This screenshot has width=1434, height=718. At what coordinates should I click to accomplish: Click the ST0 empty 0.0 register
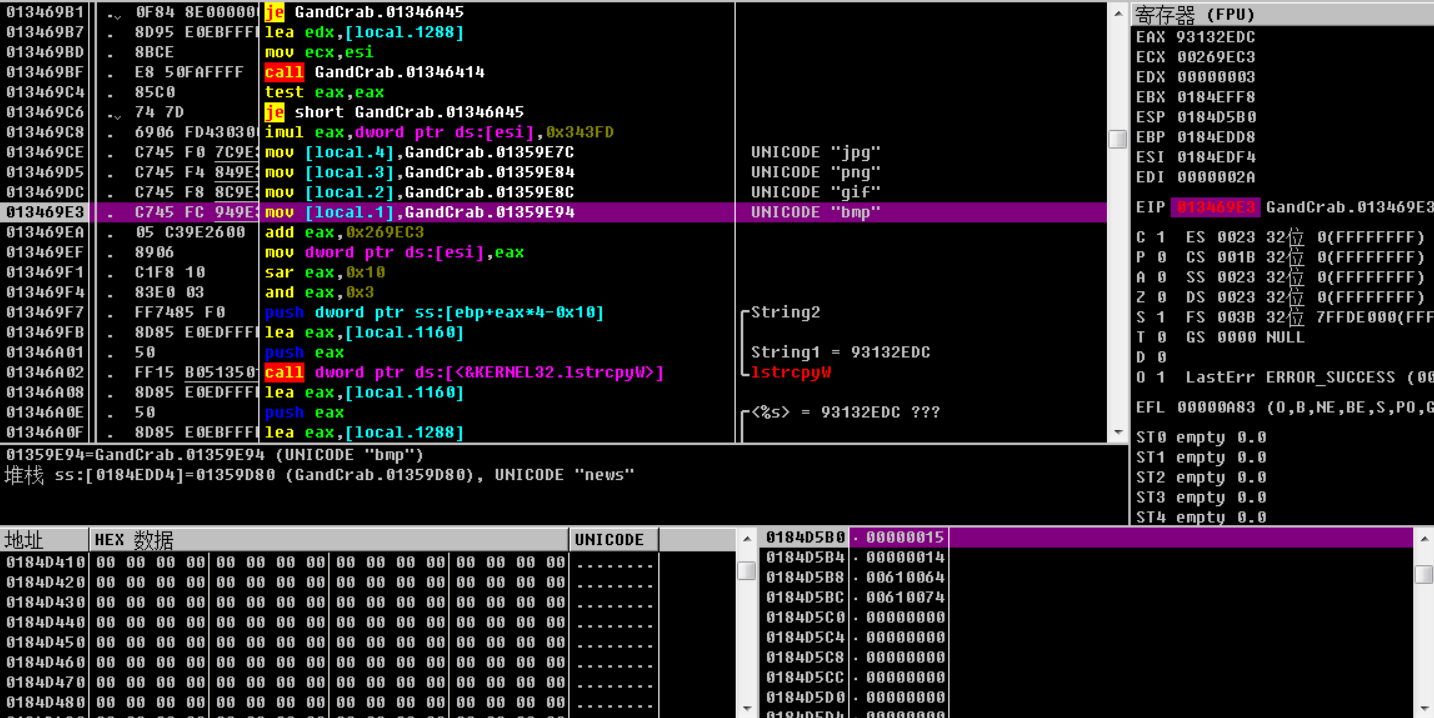coord(1201,437)
